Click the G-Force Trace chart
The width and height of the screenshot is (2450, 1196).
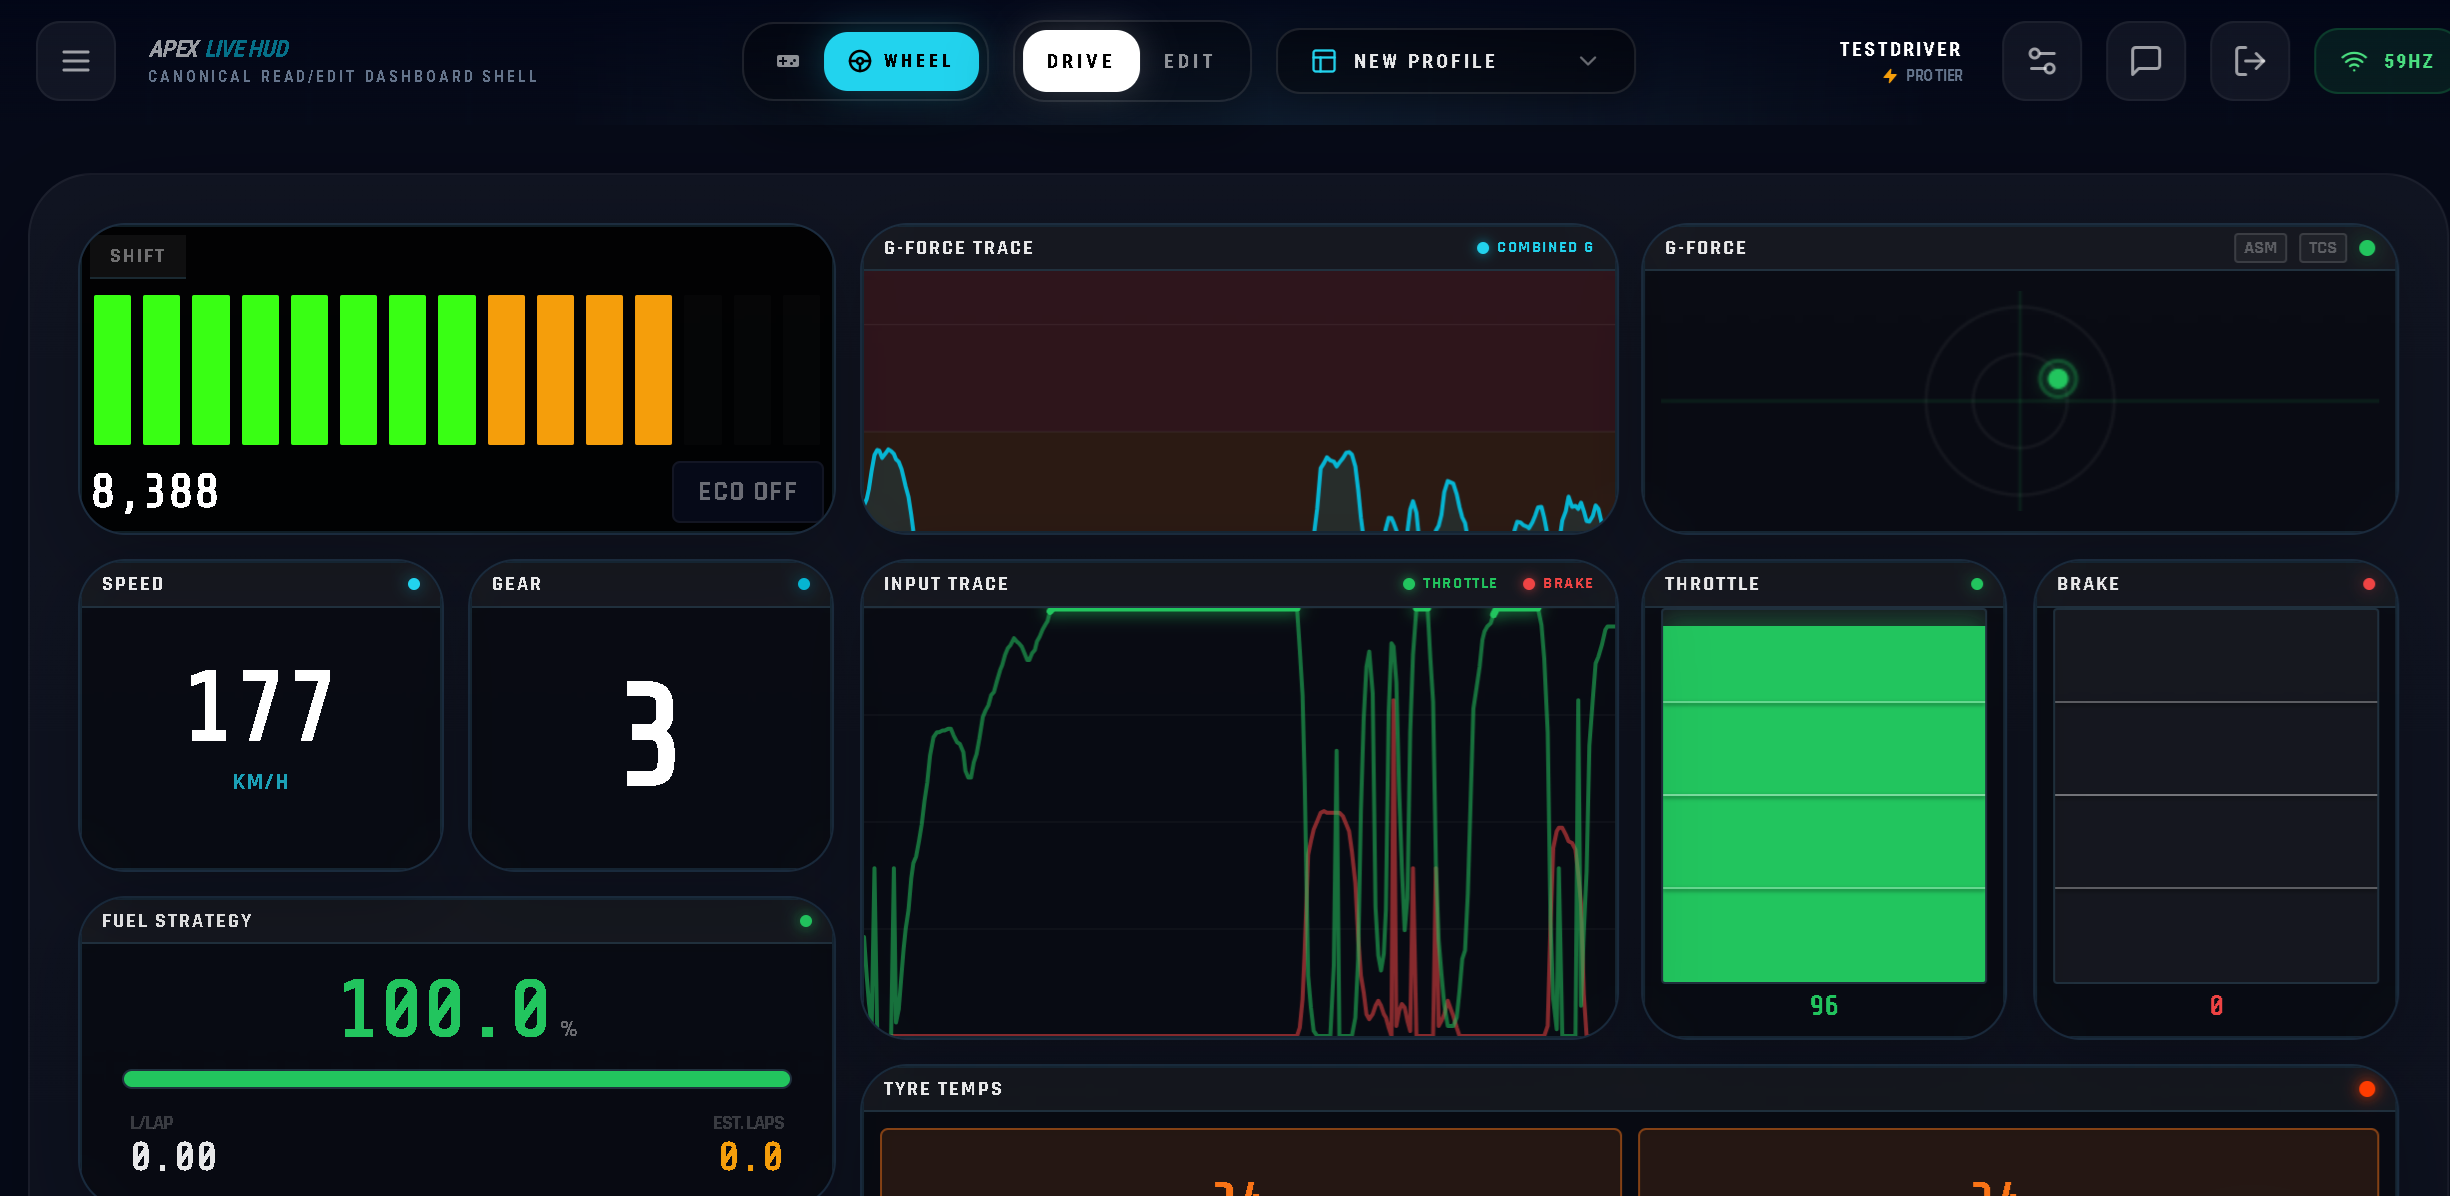pyautogui.click(x=1240, y=401)
